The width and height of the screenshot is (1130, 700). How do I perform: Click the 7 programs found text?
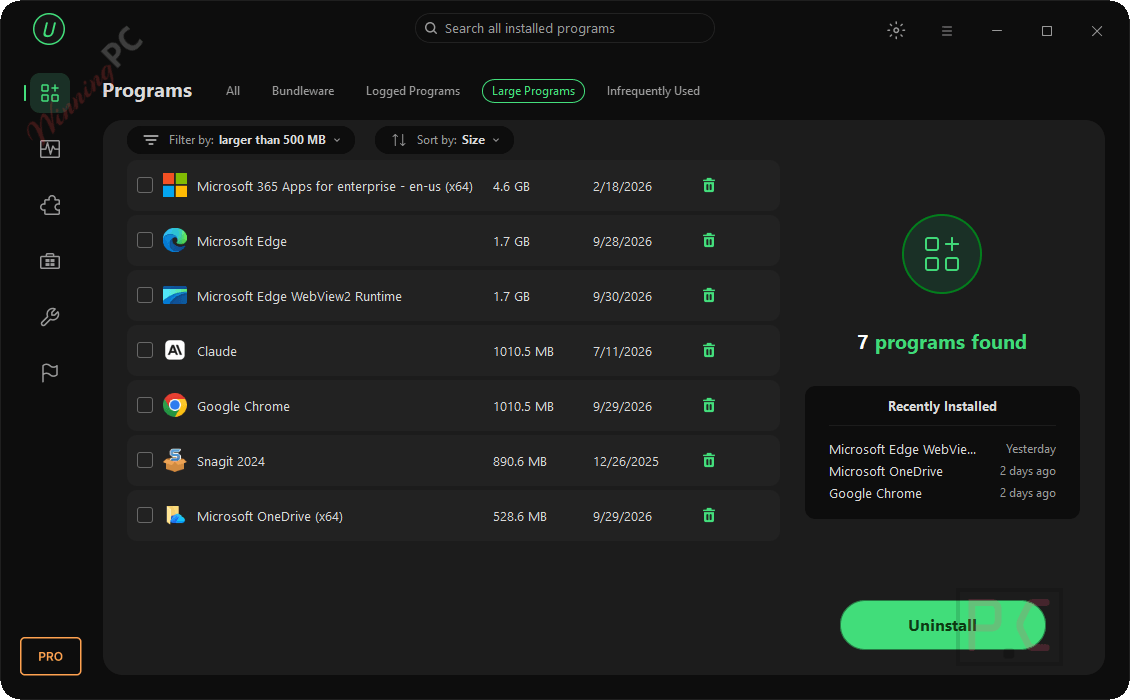point(942,342)
